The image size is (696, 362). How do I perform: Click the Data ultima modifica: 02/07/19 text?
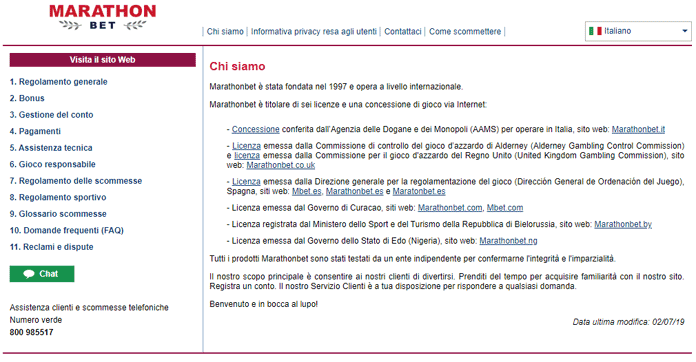coord(629,322)
